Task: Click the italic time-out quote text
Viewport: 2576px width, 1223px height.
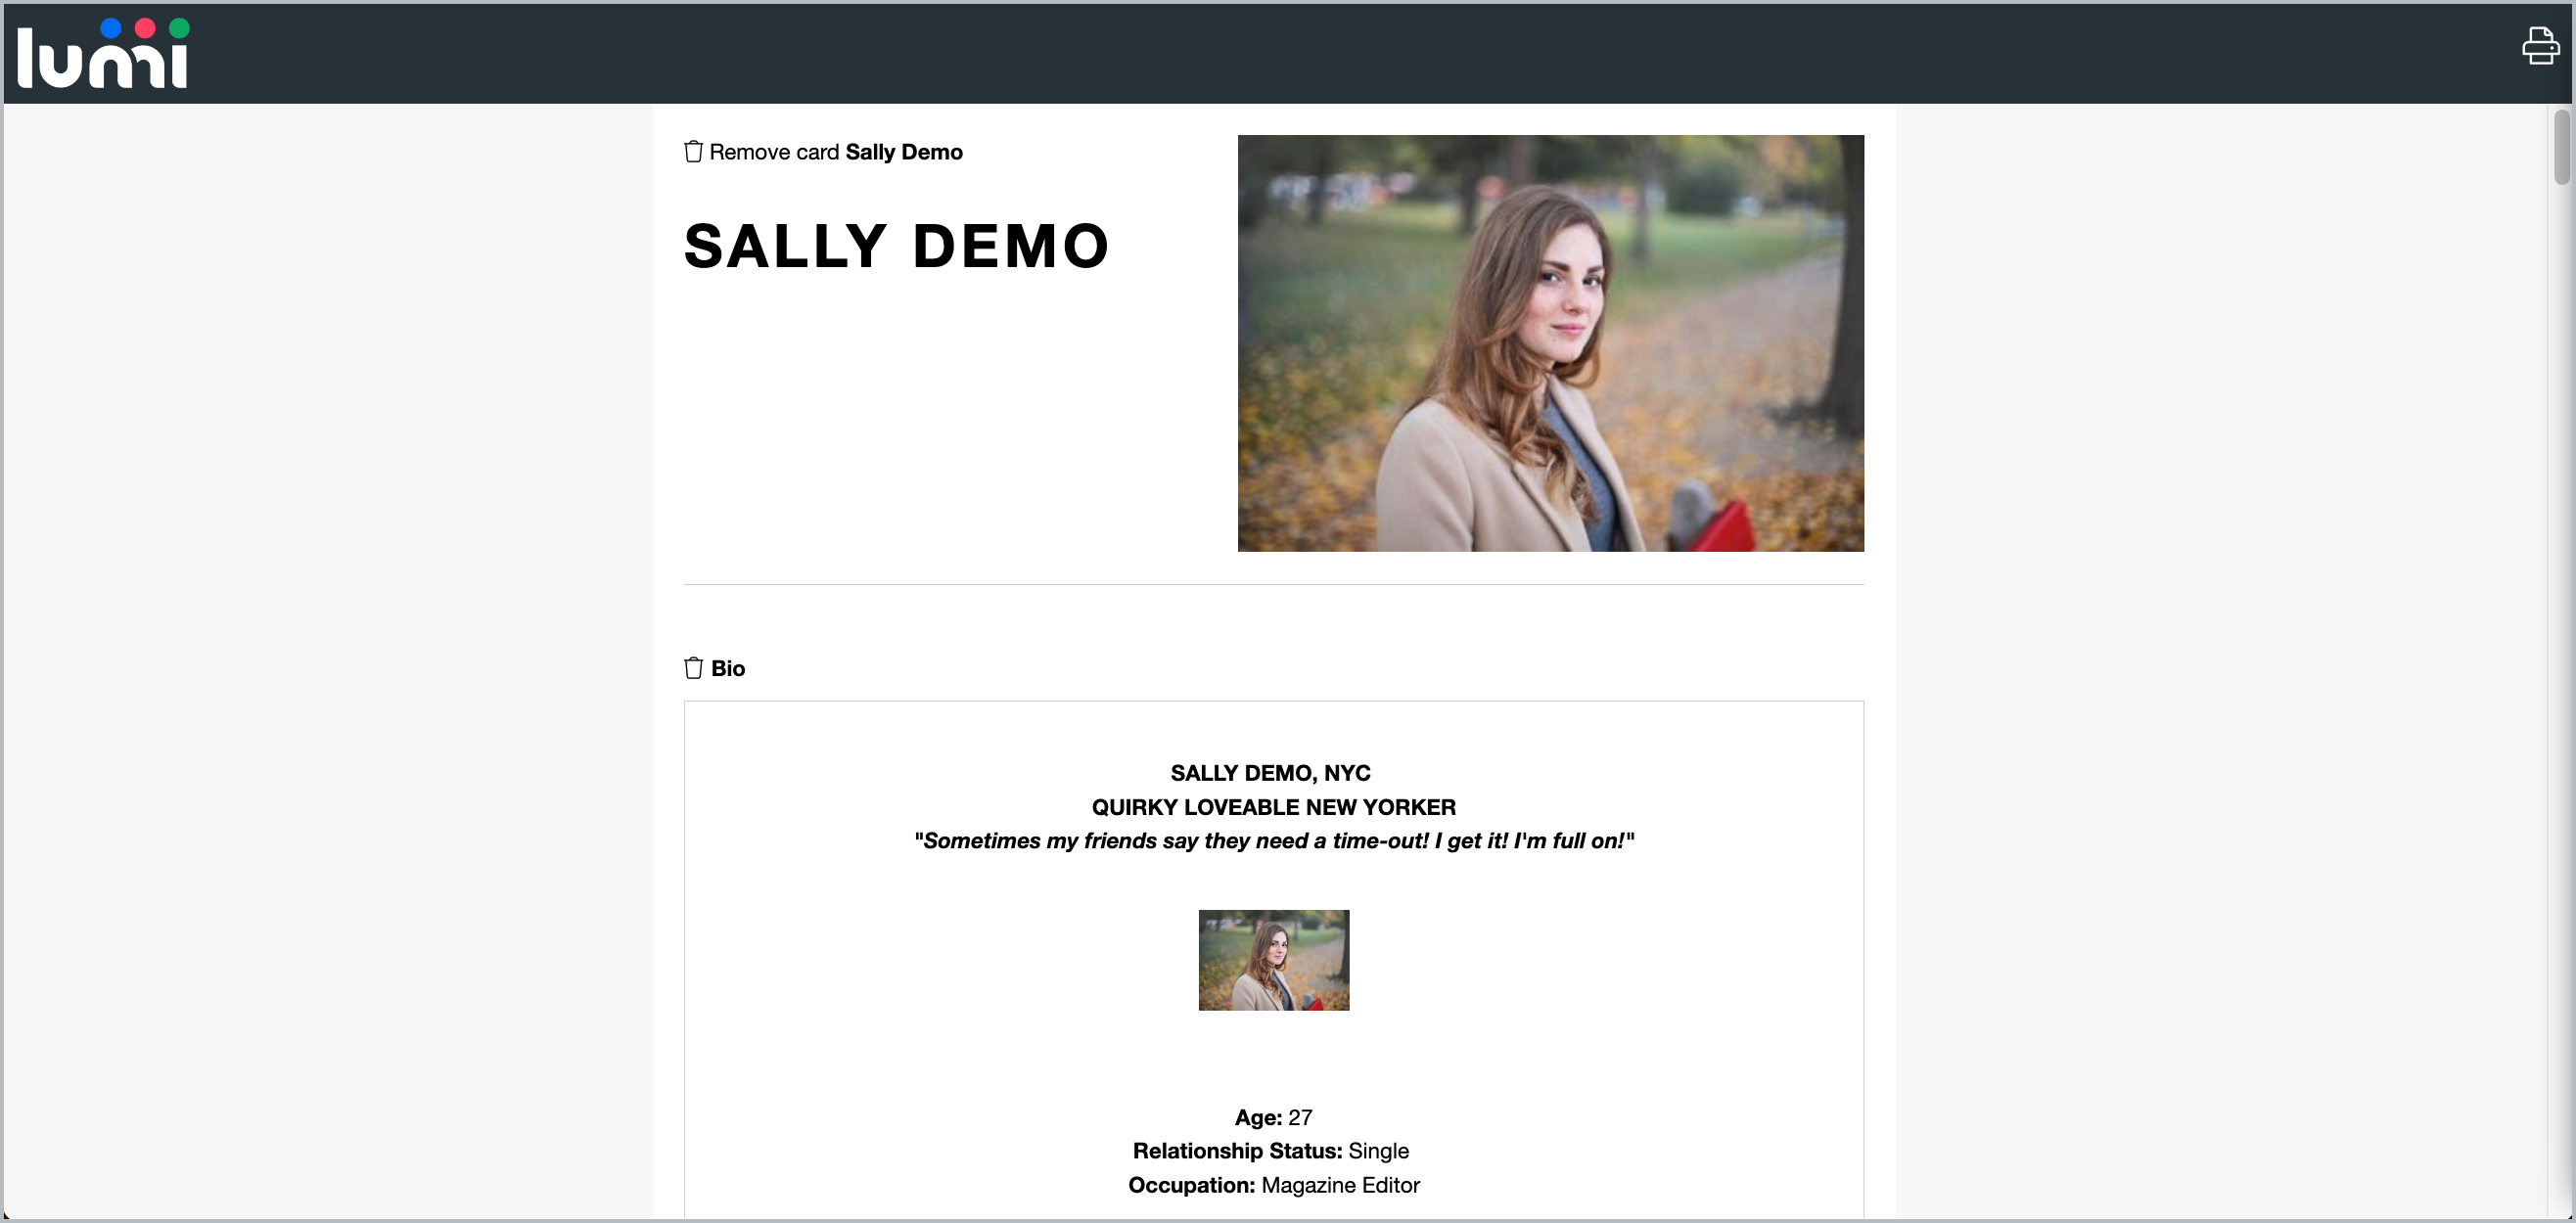Action: coord(1273,841)
